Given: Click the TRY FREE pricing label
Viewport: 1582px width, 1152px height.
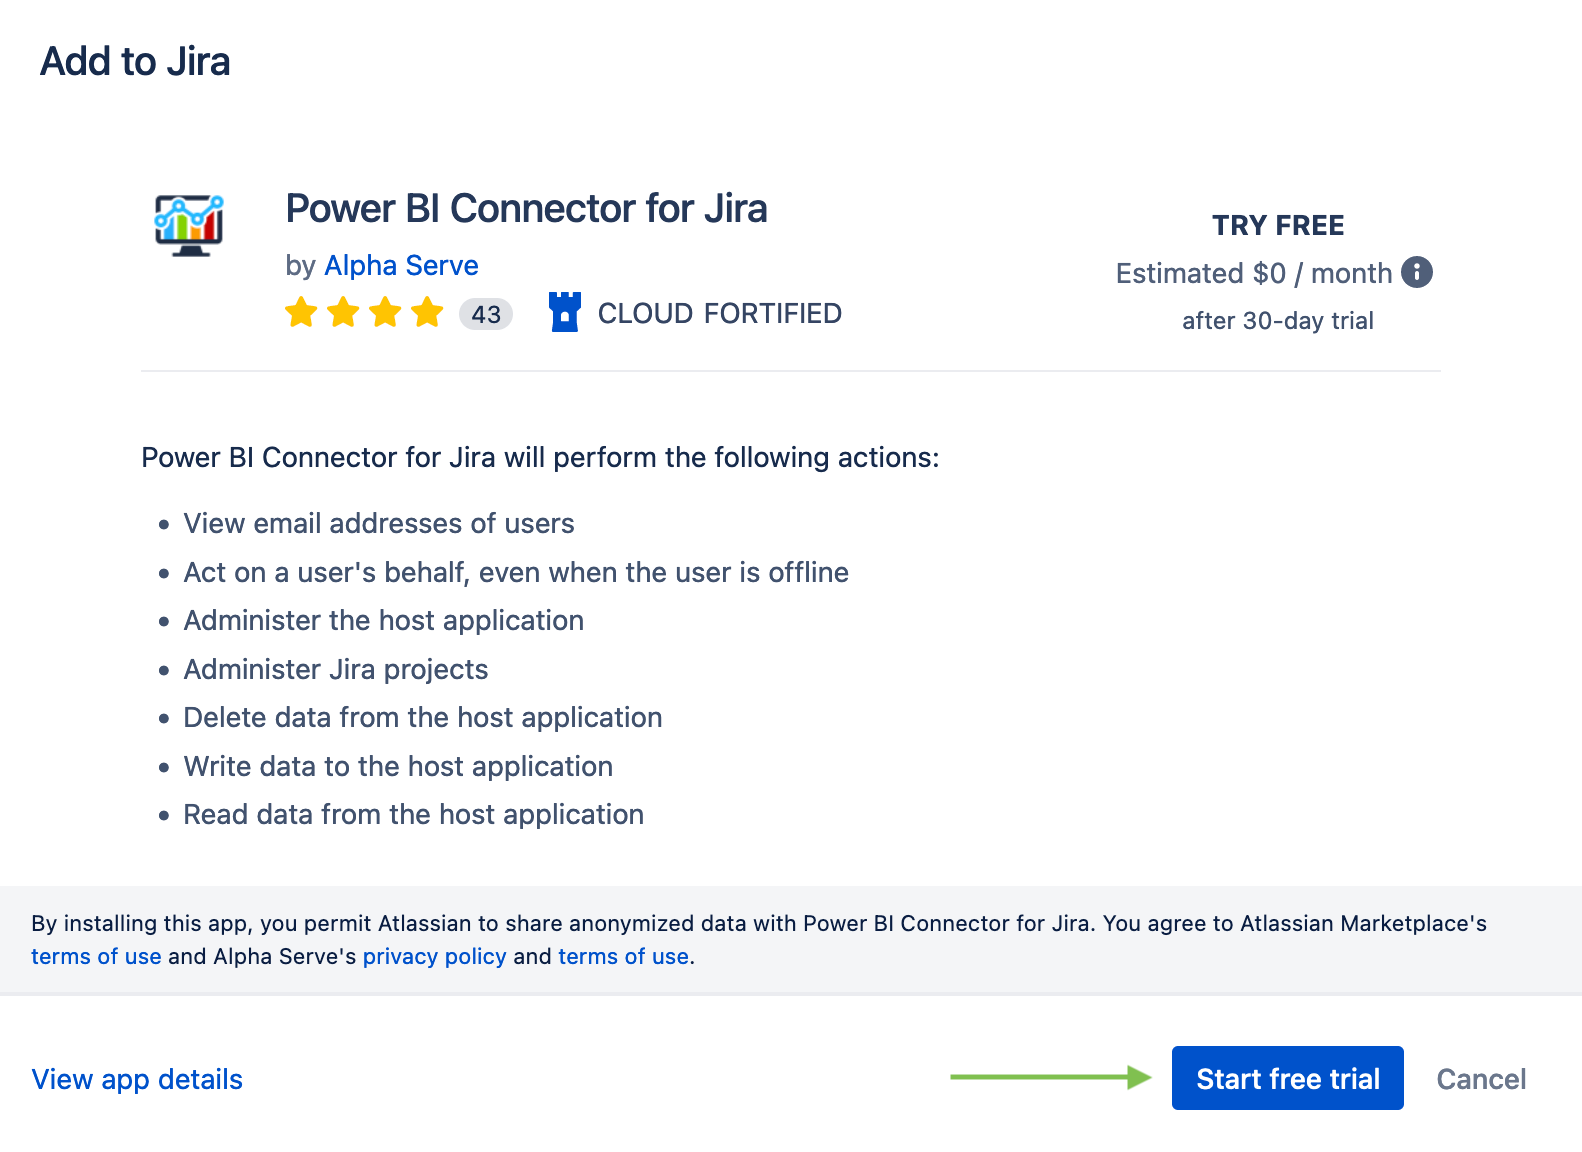Looking at the screenshot, I should tap(1278, 225).
